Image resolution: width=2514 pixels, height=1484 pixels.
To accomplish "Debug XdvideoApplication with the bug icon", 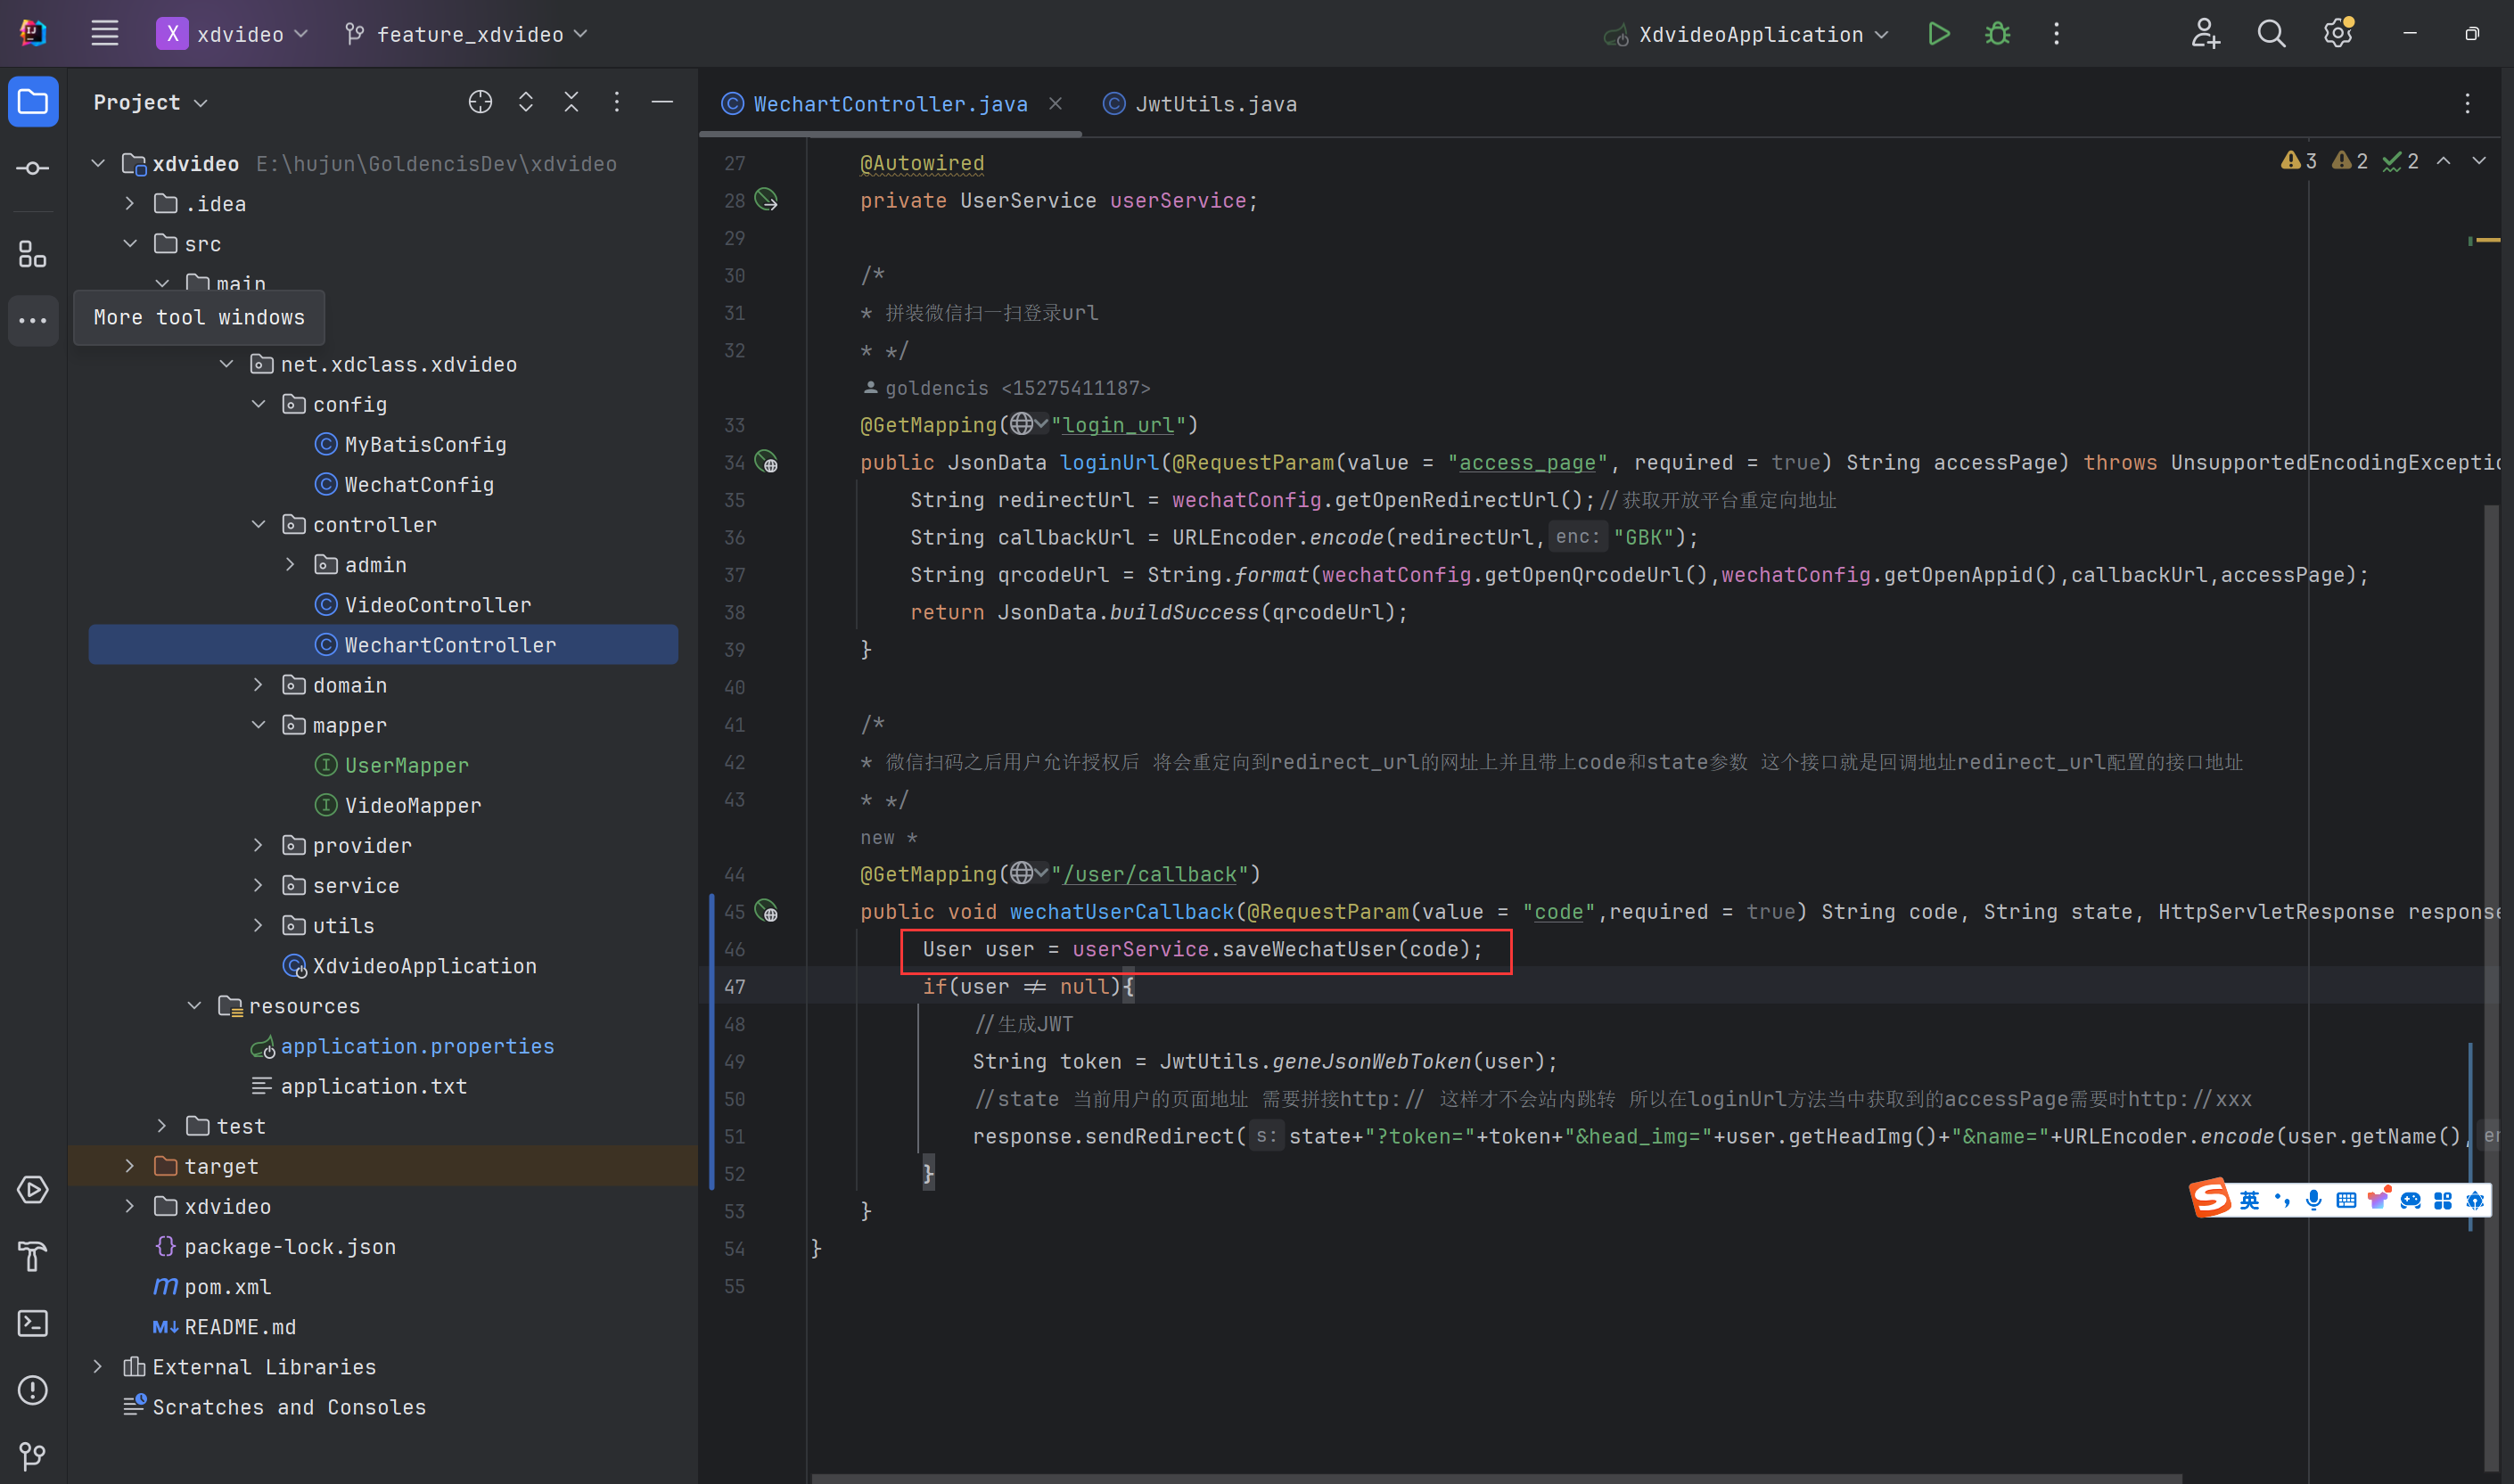I will pos(1997,34).
